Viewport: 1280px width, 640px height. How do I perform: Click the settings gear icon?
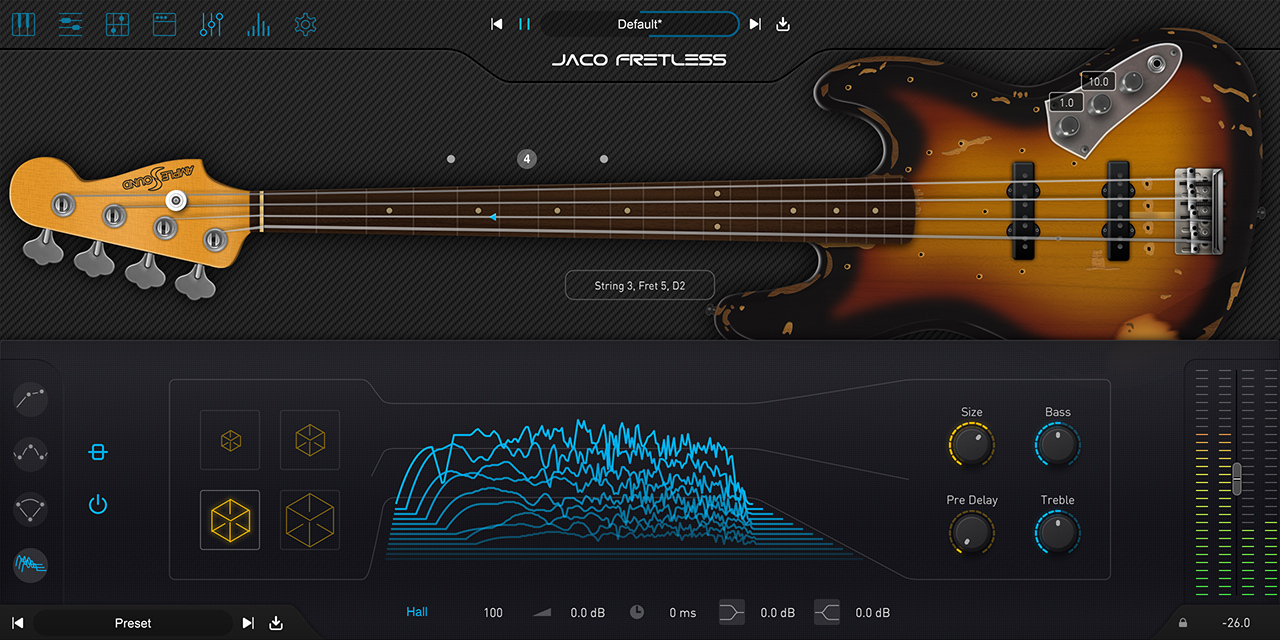click(x=306, y=24)
